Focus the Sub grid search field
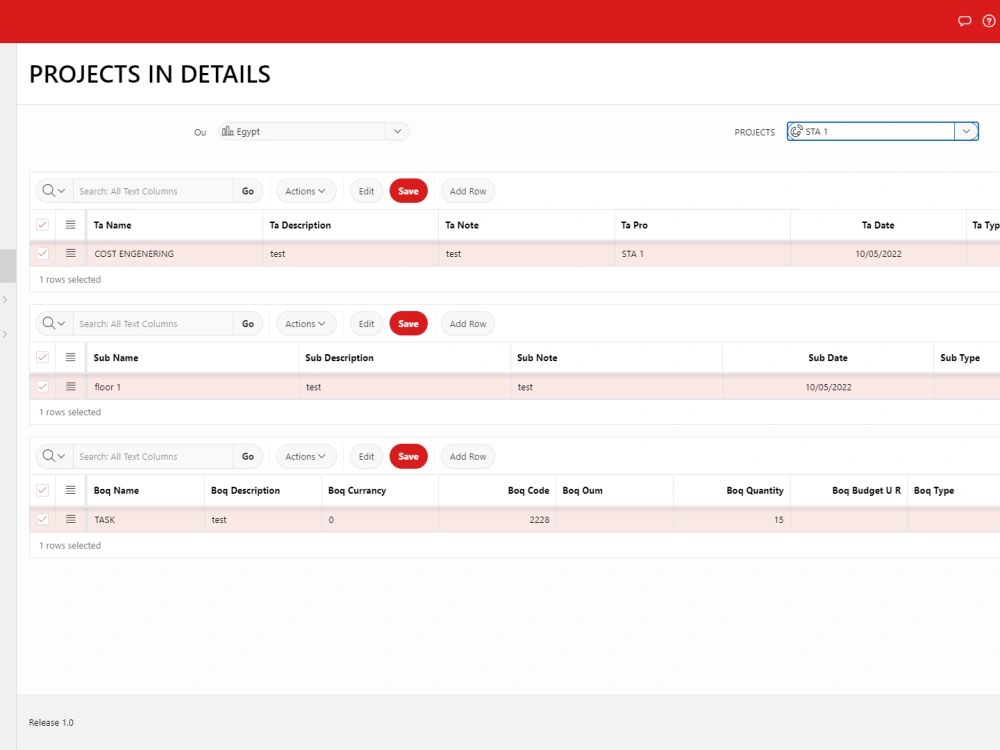The width and height of the screenshot is (1000, 750). click(153, 324)
